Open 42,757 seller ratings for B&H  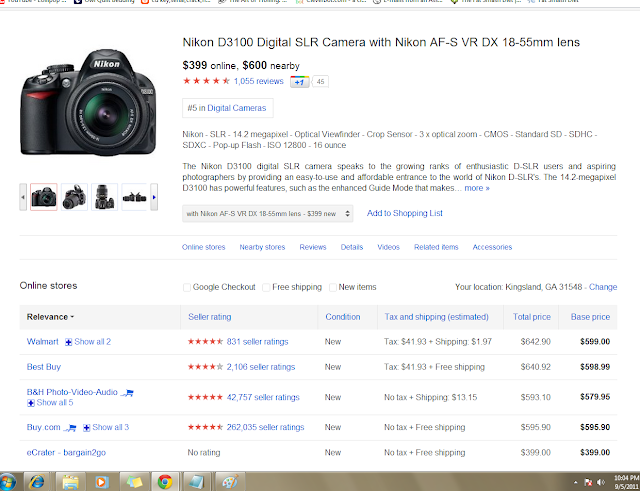tap(263, 397)
